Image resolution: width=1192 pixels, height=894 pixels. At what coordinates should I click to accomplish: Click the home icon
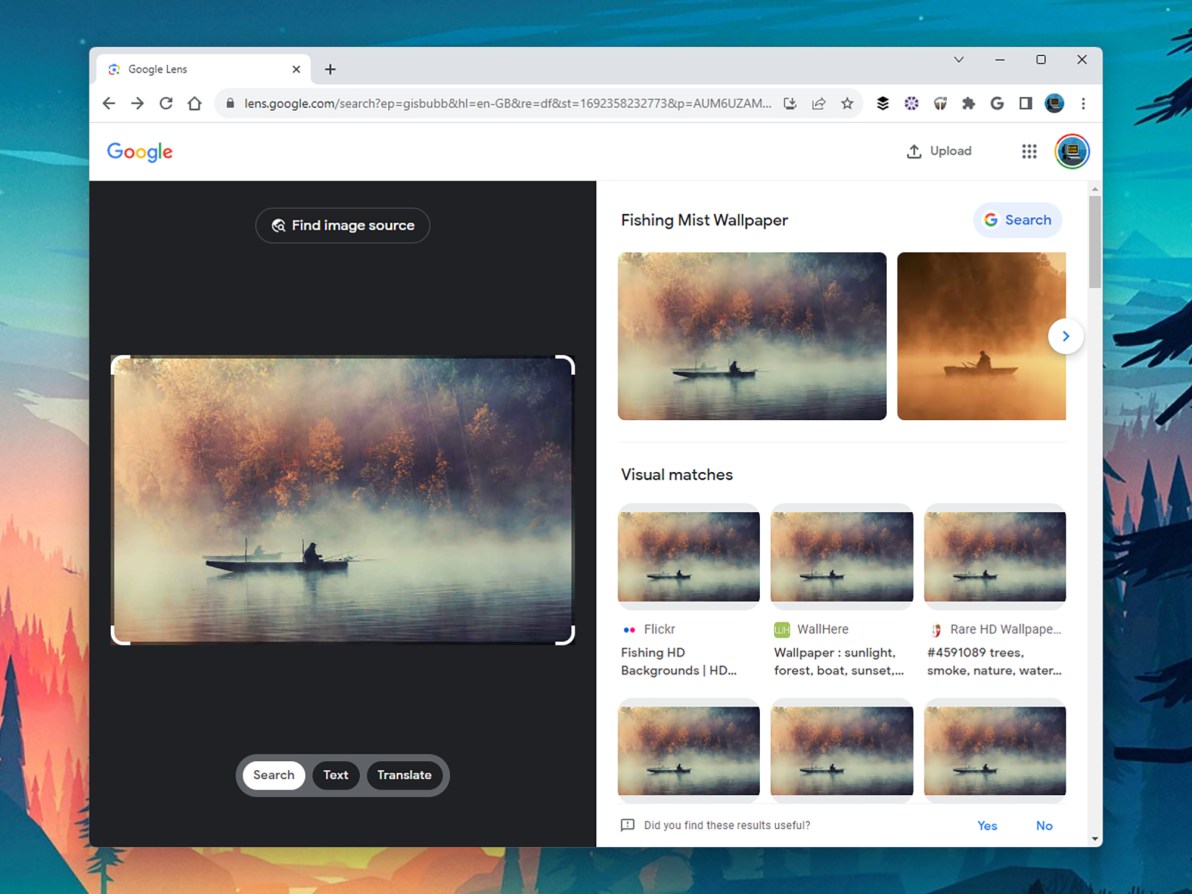[x=195, y=103]
